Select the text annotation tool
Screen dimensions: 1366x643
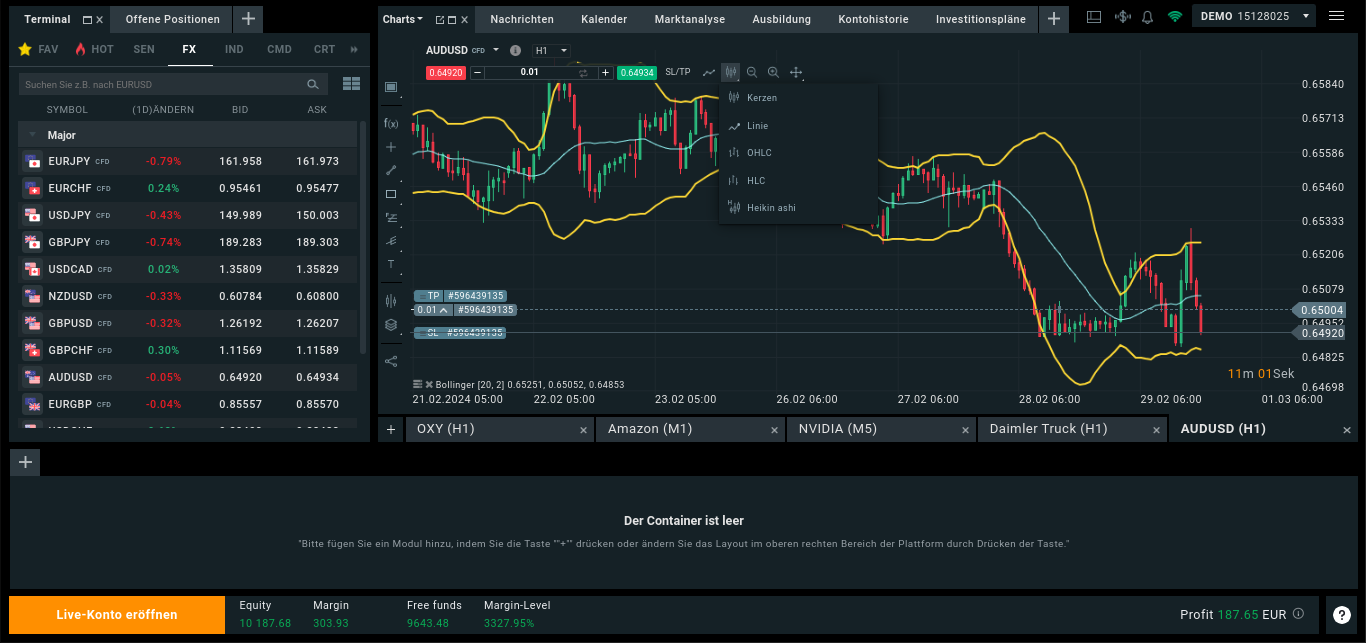(391, 264)
